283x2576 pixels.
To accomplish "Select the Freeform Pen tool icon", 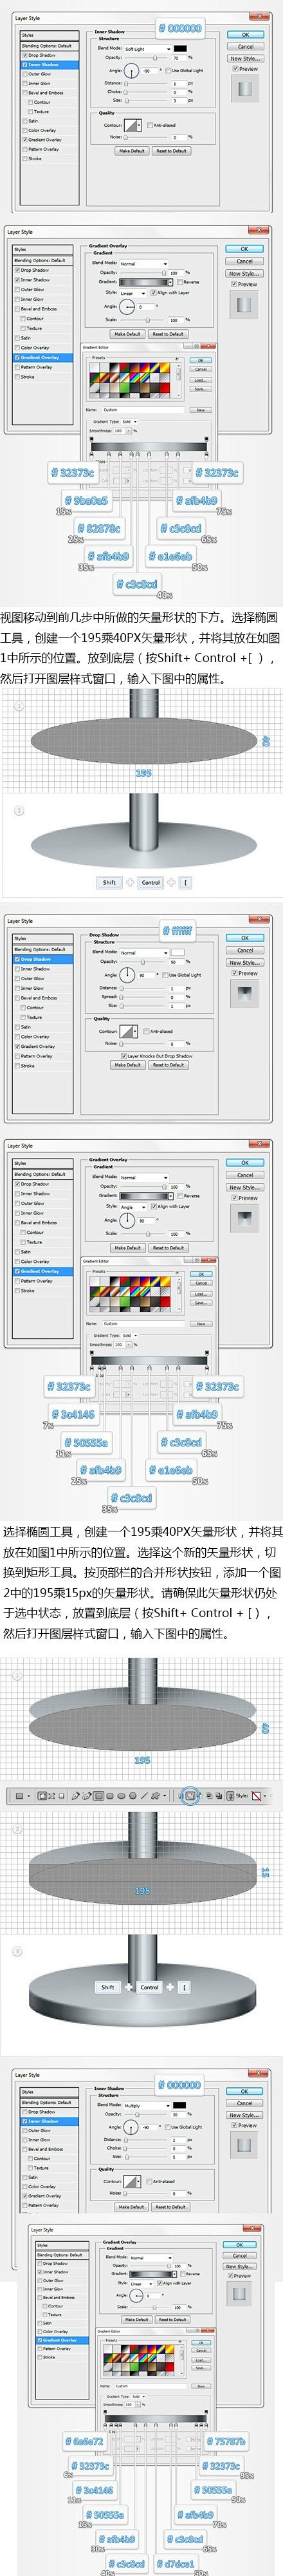I will [86, 1796].
